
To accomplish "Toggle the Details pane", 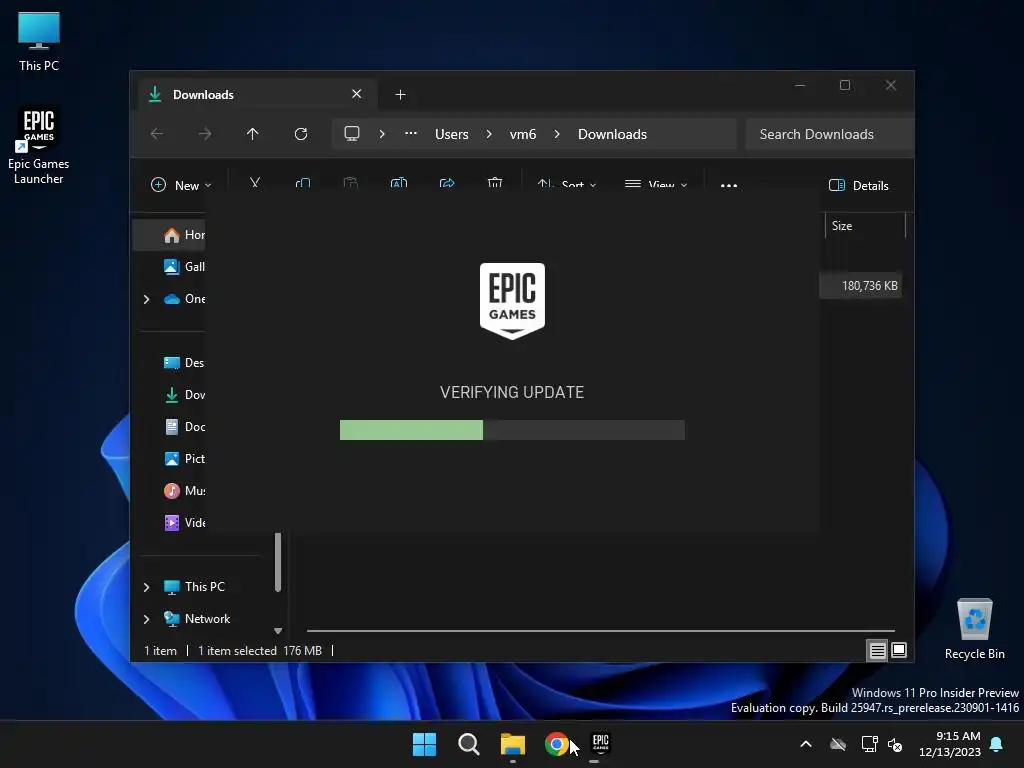I will [x=859, y=185].
